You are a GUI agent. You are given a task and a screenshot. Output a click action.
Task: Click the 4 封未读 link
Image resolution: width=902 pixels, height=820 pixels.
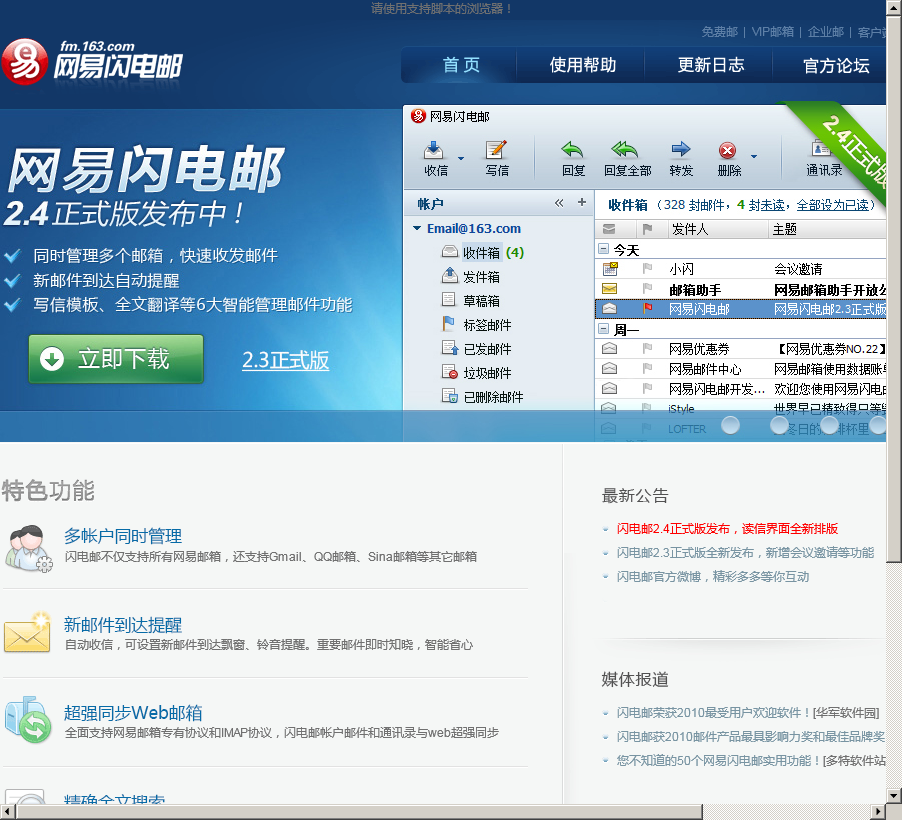[760, 205]
